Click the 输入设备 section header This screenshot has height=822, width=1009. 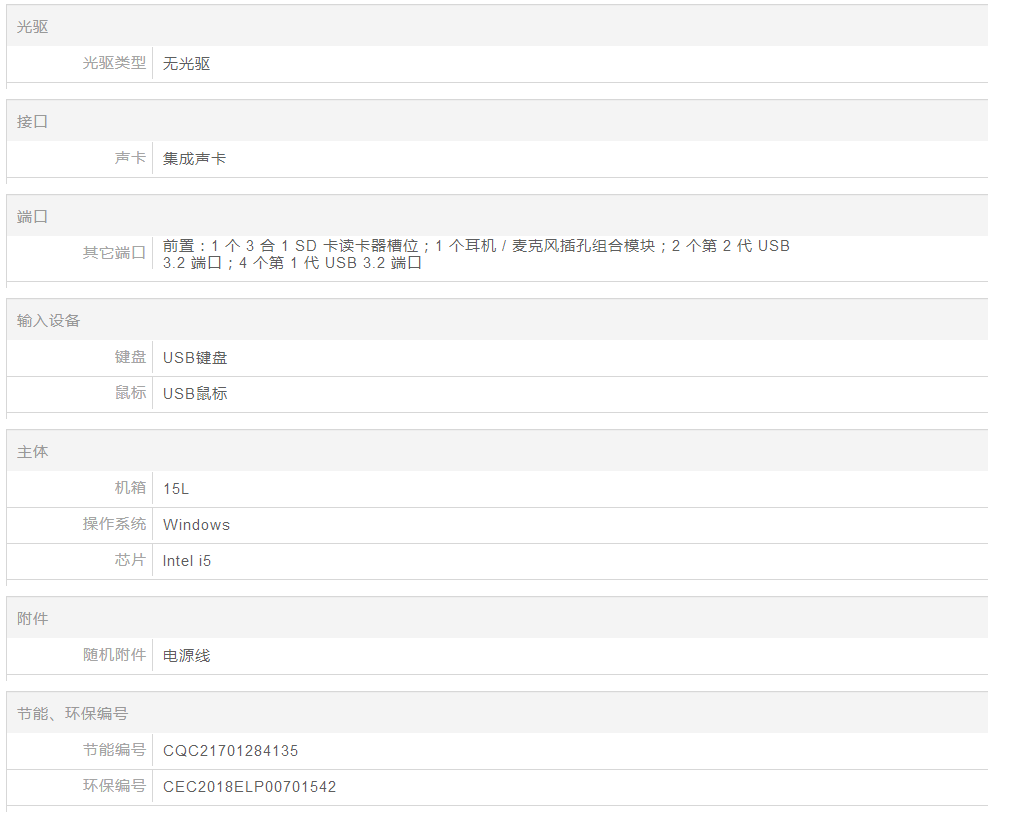(x=49, y=322)
